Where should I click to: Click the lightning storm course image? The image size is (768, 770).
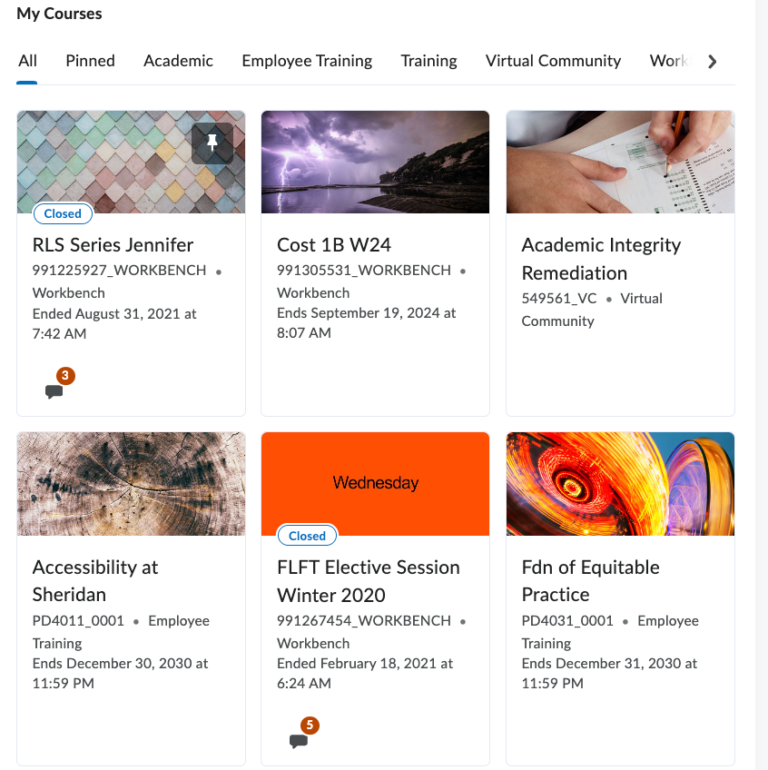coord(375,162)
